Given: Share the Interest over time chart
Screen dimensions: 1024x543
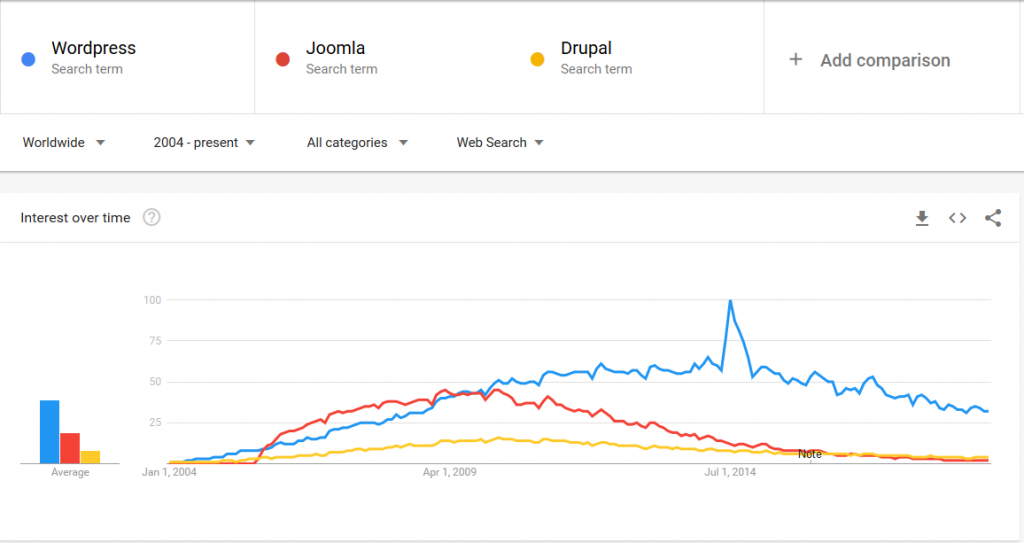Looking at the screenshot, I should (x=993, y=218).
